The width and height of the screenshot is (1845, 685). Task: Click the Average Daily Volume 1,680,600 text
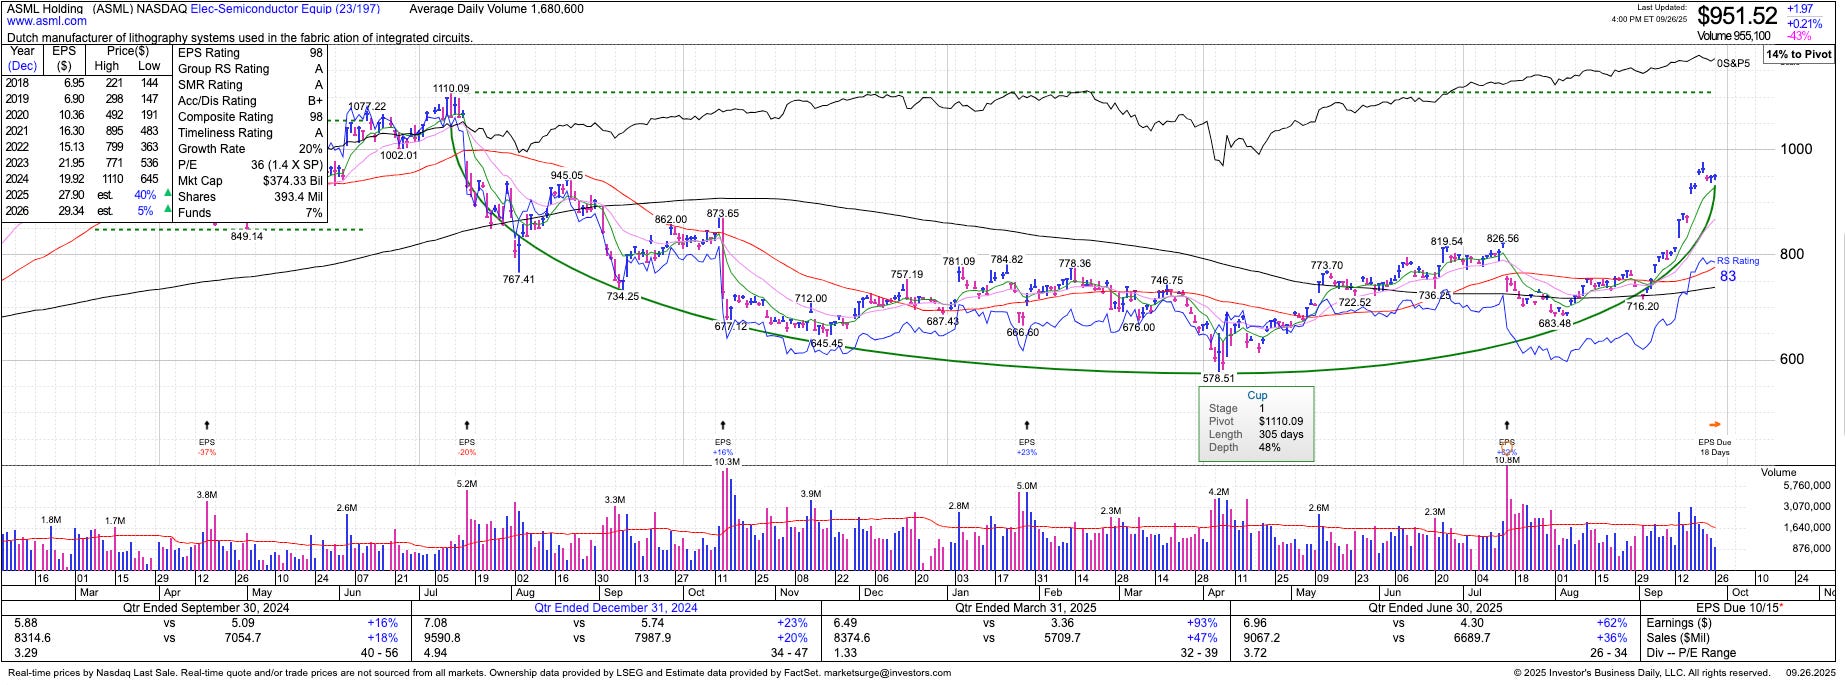click(497, 9)
